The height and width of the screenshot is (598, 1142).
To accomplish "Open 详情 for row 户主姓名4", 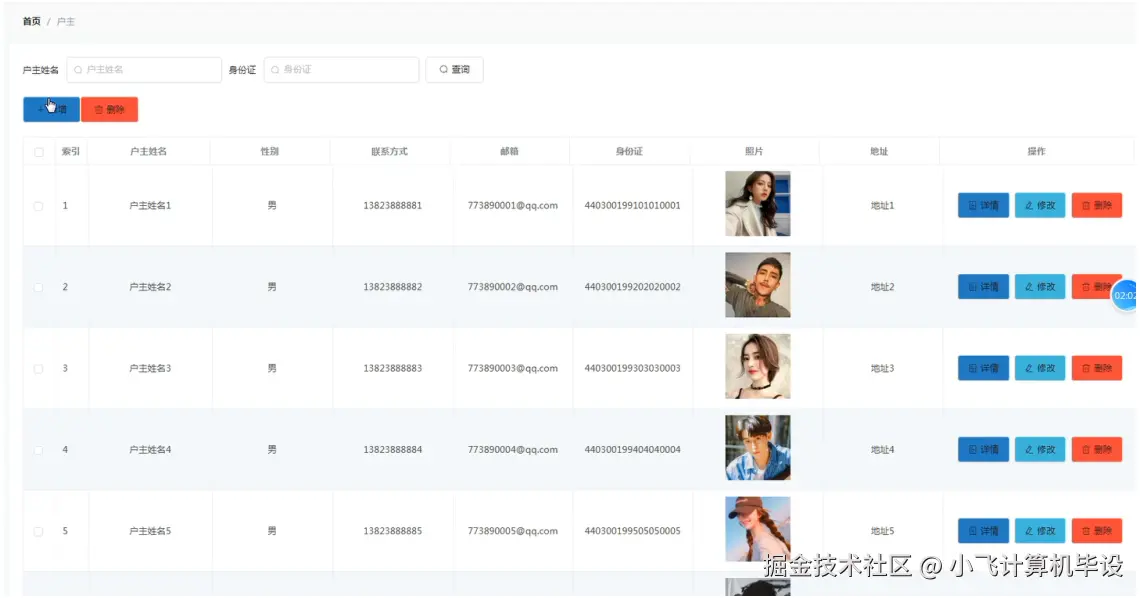I will click(x=983, y=449).
